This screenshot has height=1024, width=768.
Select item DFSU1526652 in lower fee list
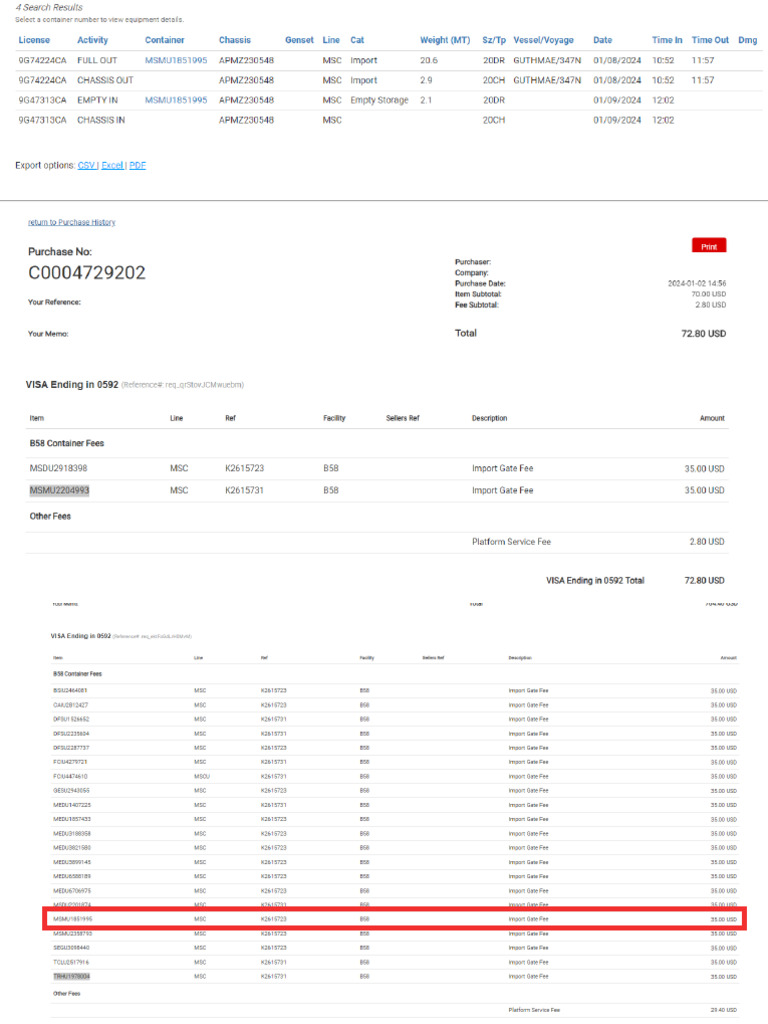click(x=71, y=719)
